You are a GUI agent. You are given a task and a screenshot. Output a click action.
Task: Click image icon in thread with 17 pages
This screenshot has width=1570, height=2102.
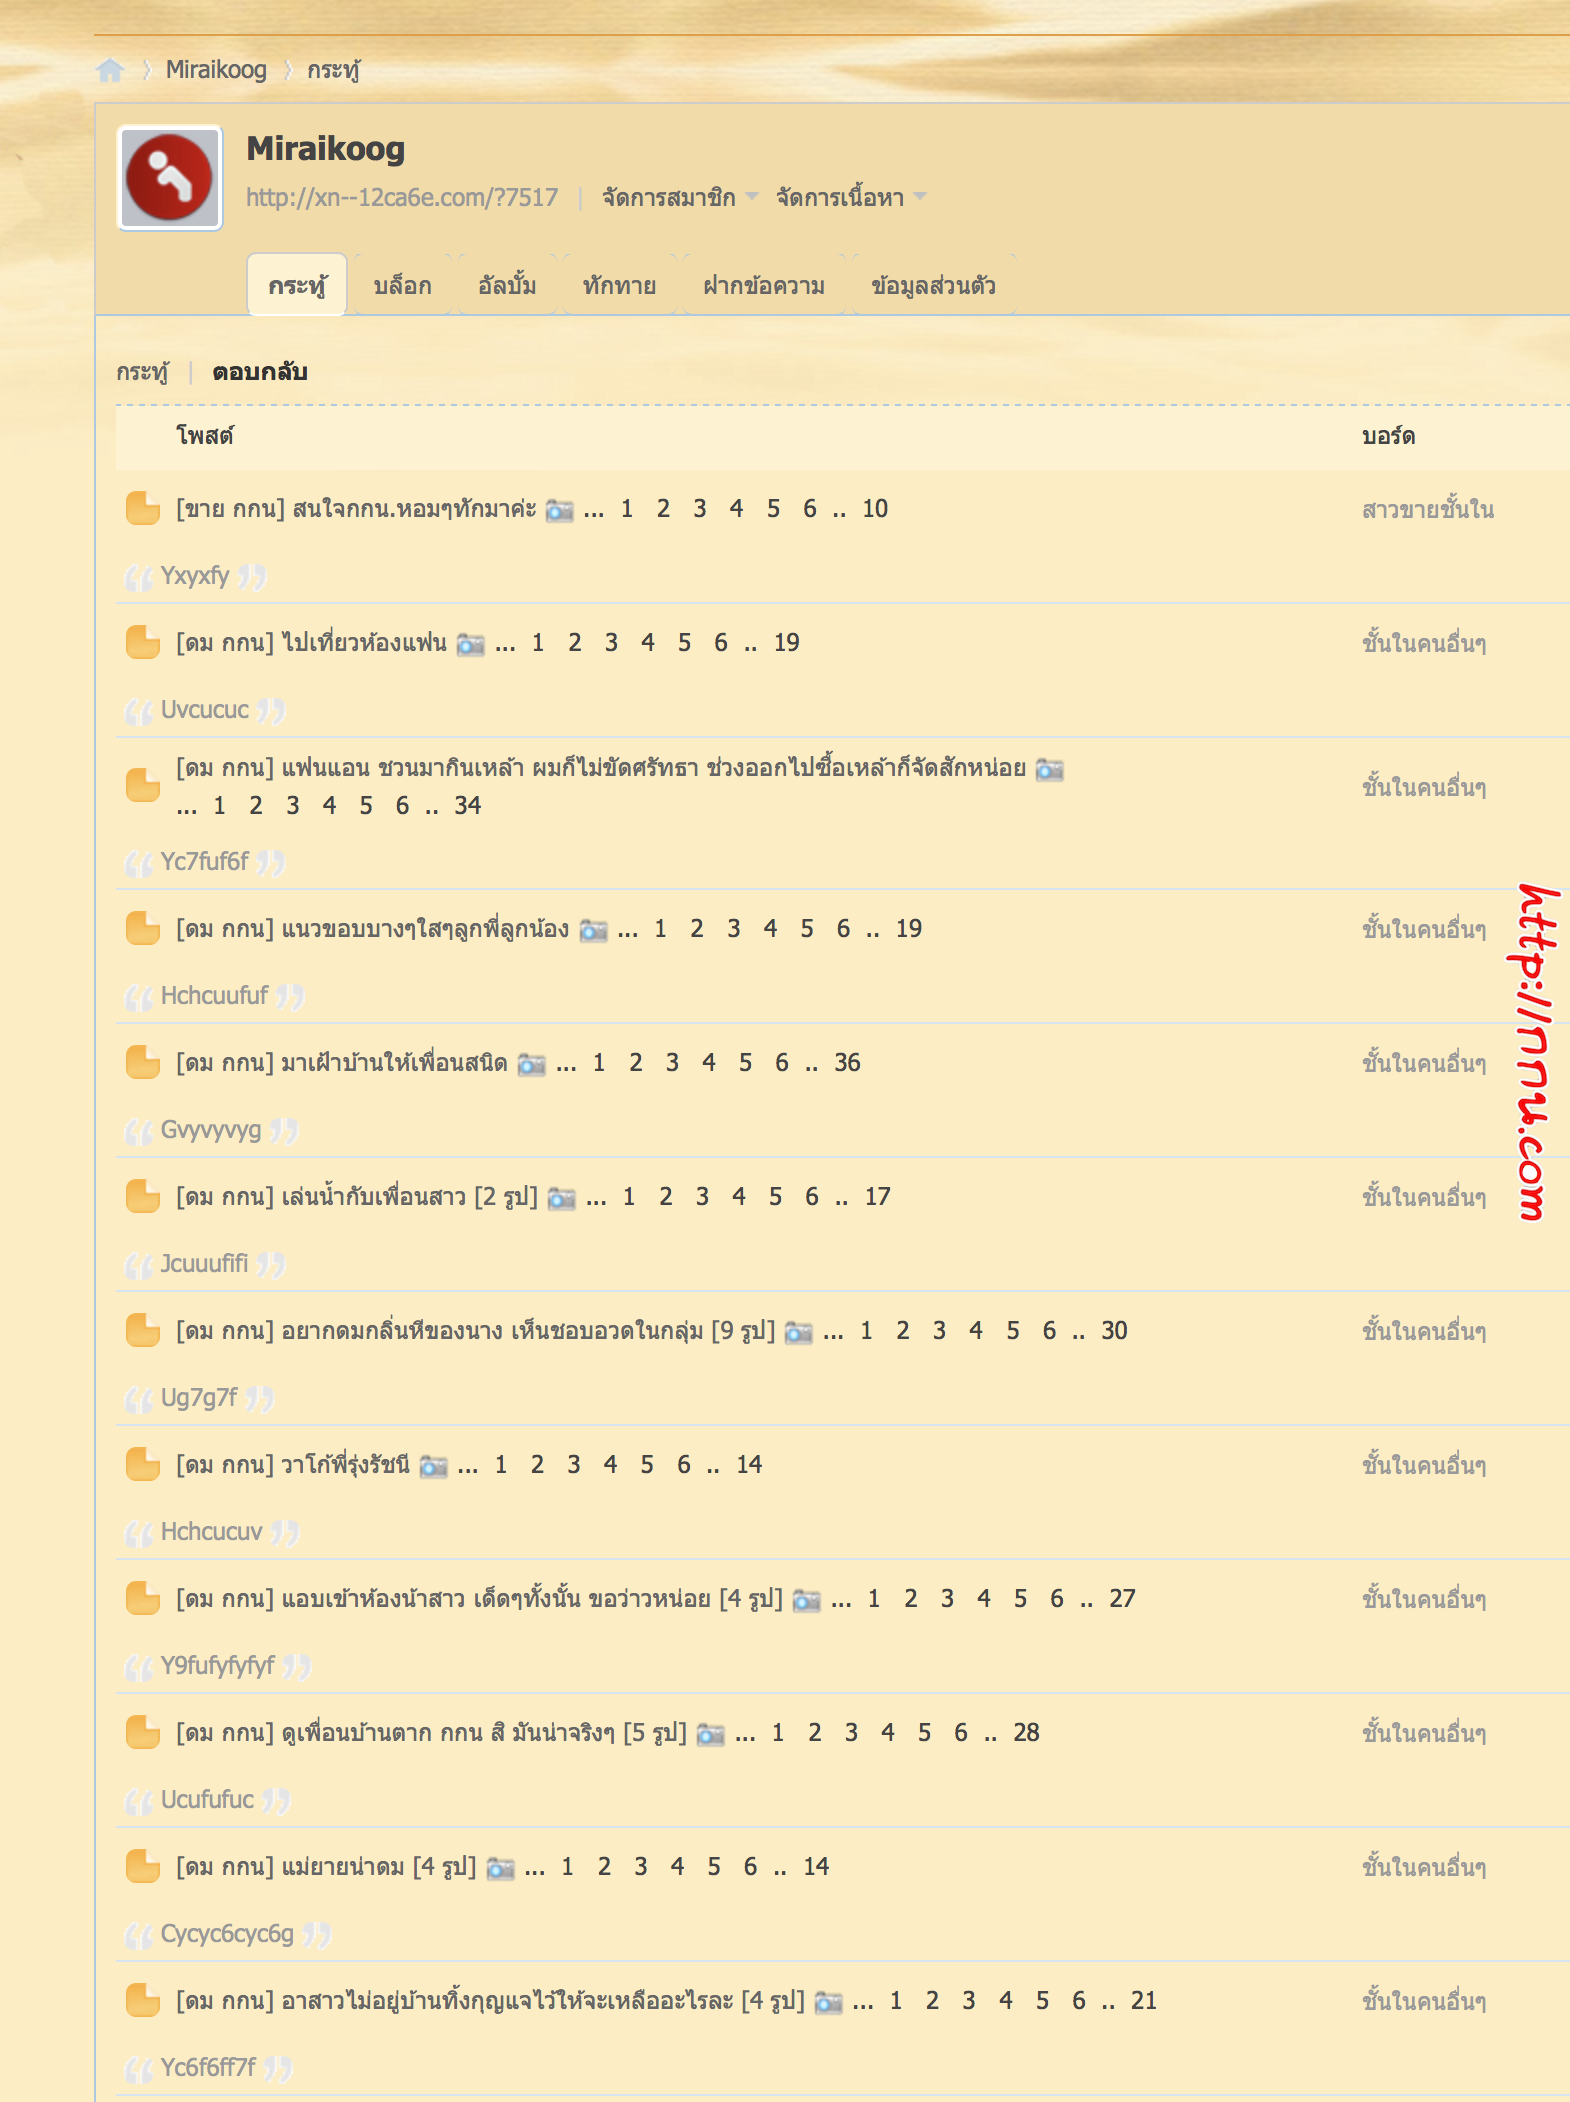[x=562, y=1198]
